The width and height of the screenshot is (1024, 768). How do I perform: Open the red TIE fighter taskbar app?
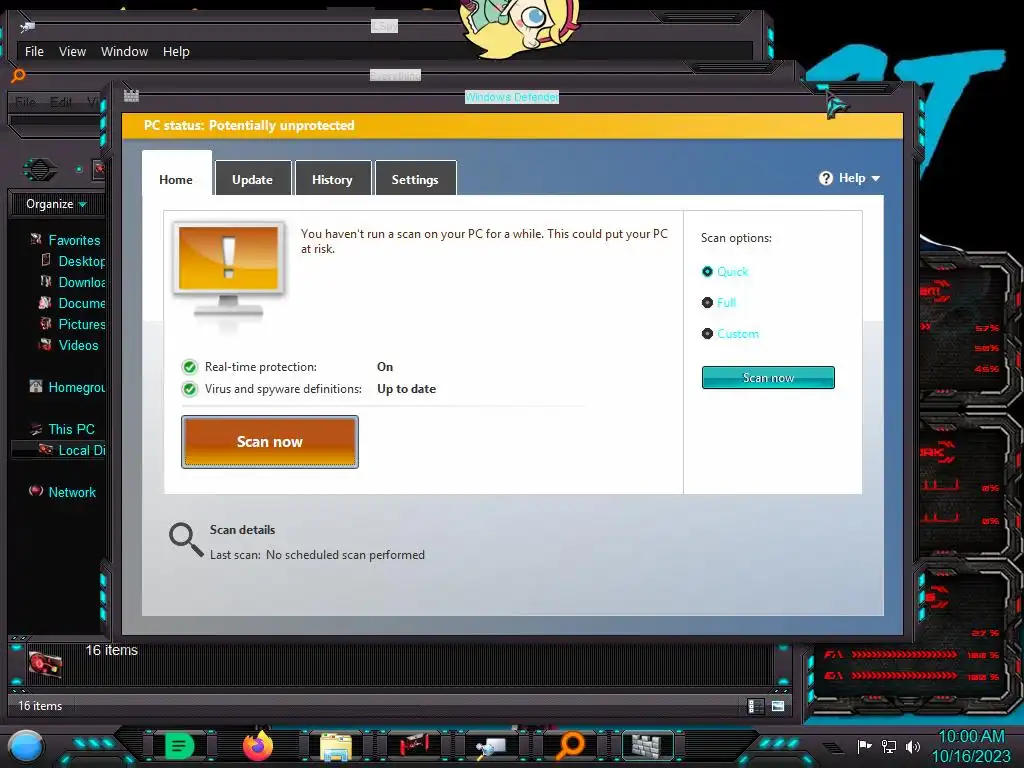point(414,745)
